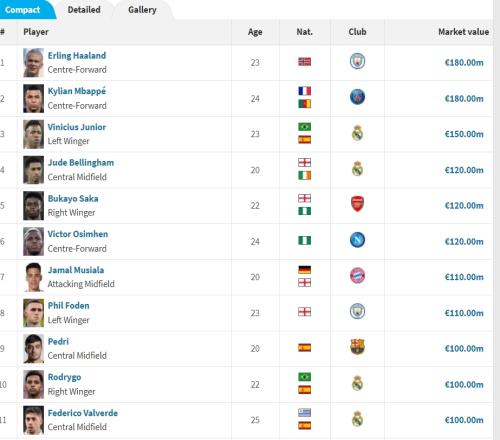
Task: Click Norway flag next to Erling Haaland
Action: coord(304,62)
